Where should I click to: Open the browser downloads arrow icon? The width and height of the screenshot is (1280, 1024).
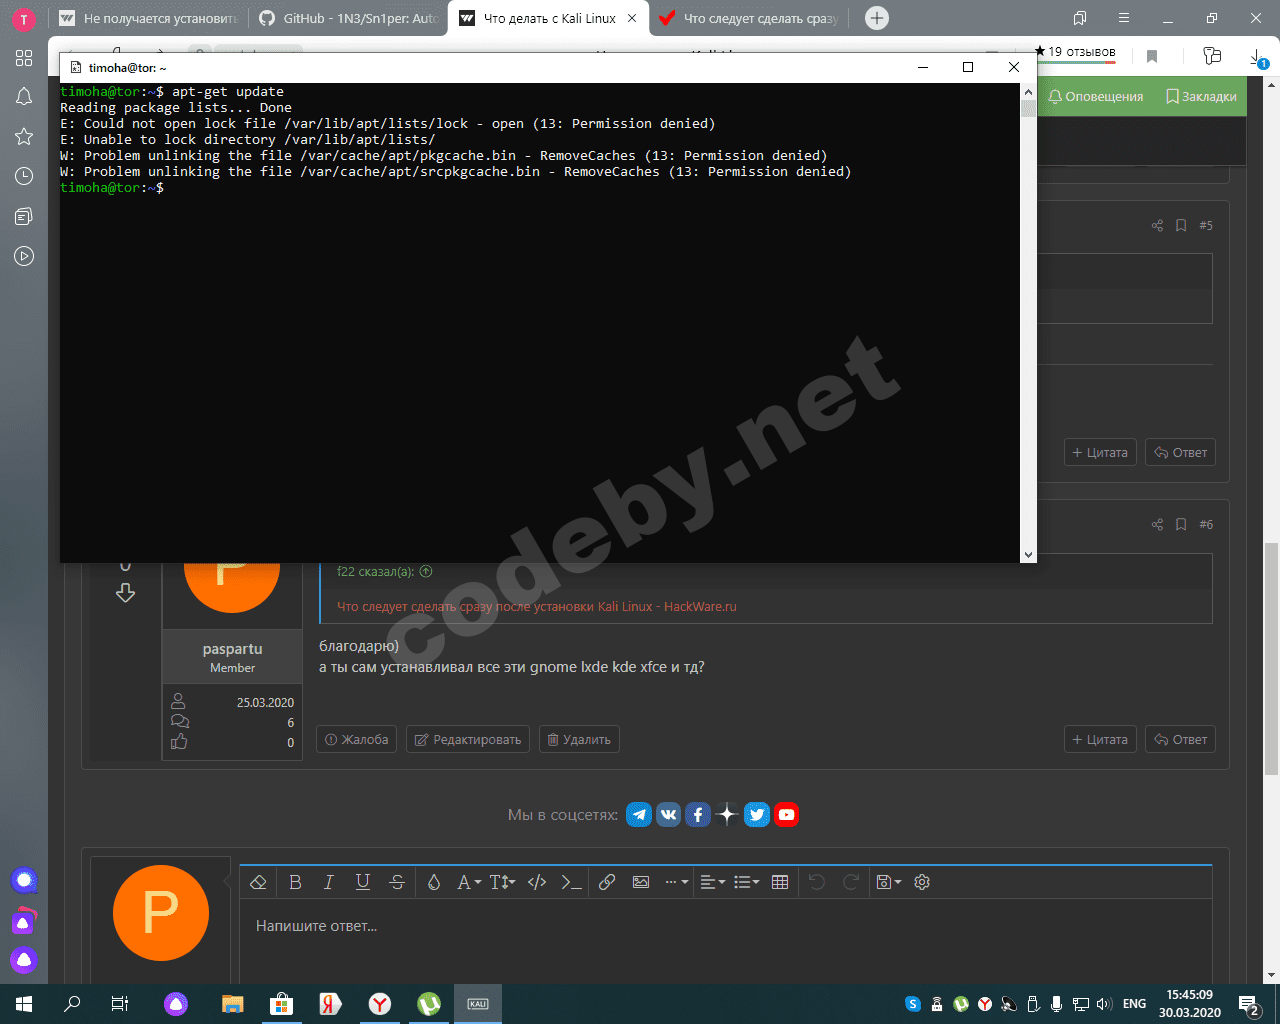[x=1259, y=57]
